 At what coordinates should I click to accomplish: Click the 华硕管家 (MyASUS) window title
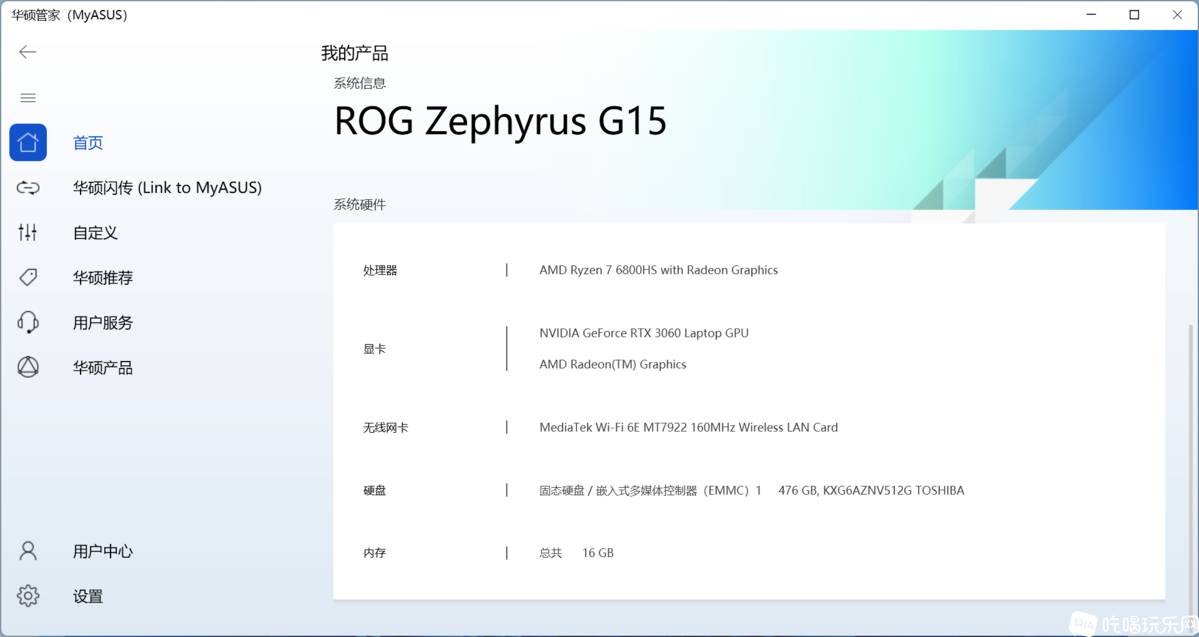[x=70, y=15]
